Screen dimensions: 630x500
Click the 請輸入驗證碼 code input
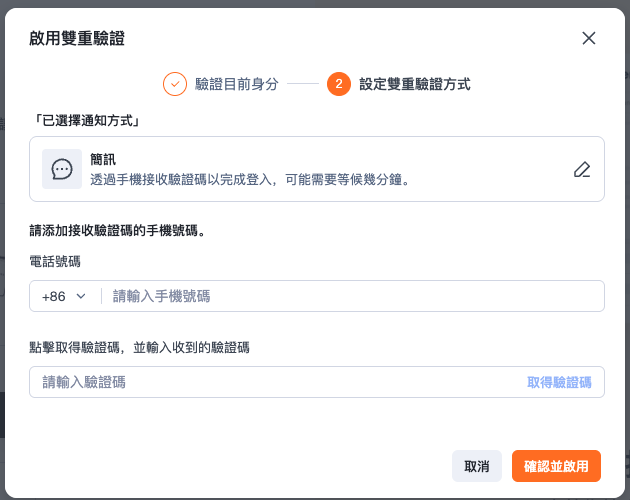[277, 382]
